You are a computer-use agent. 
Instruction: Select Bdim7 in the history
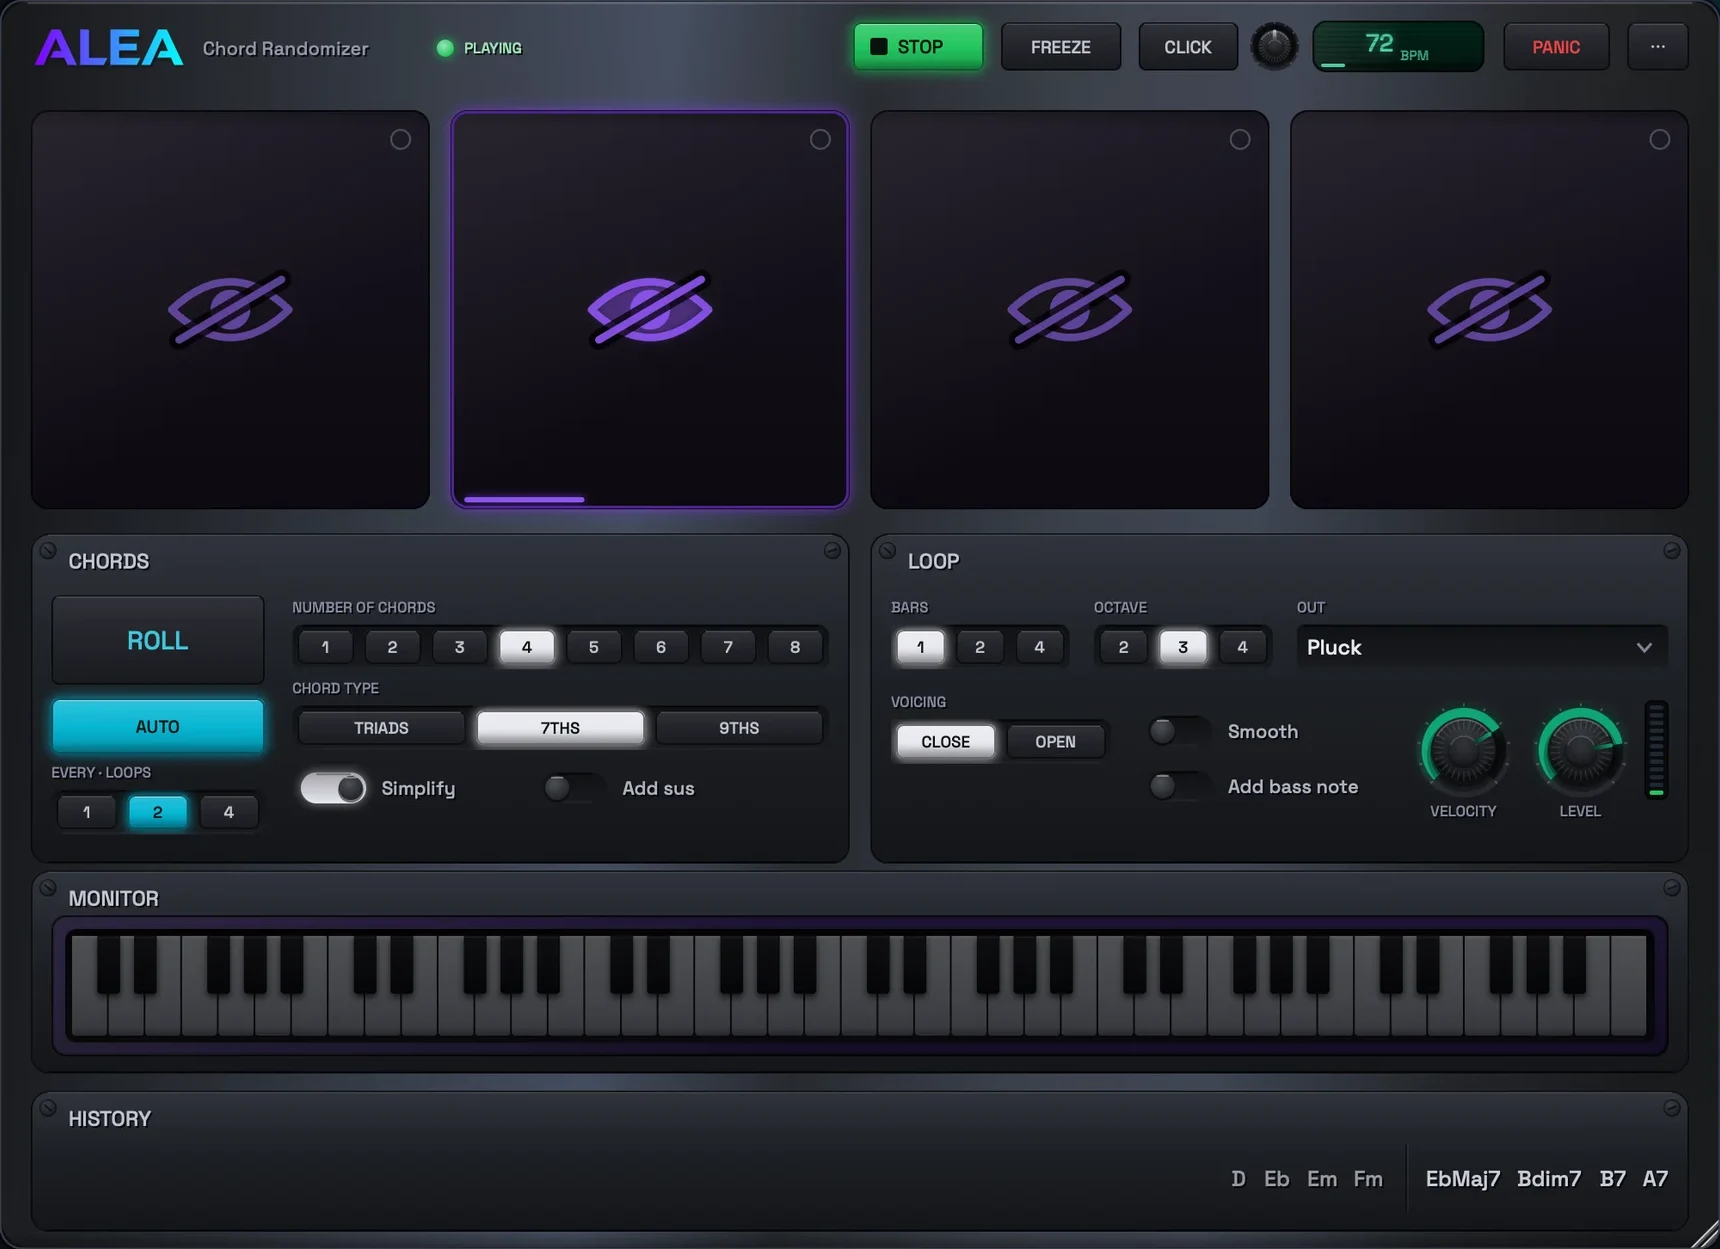pos(1549,1179)
